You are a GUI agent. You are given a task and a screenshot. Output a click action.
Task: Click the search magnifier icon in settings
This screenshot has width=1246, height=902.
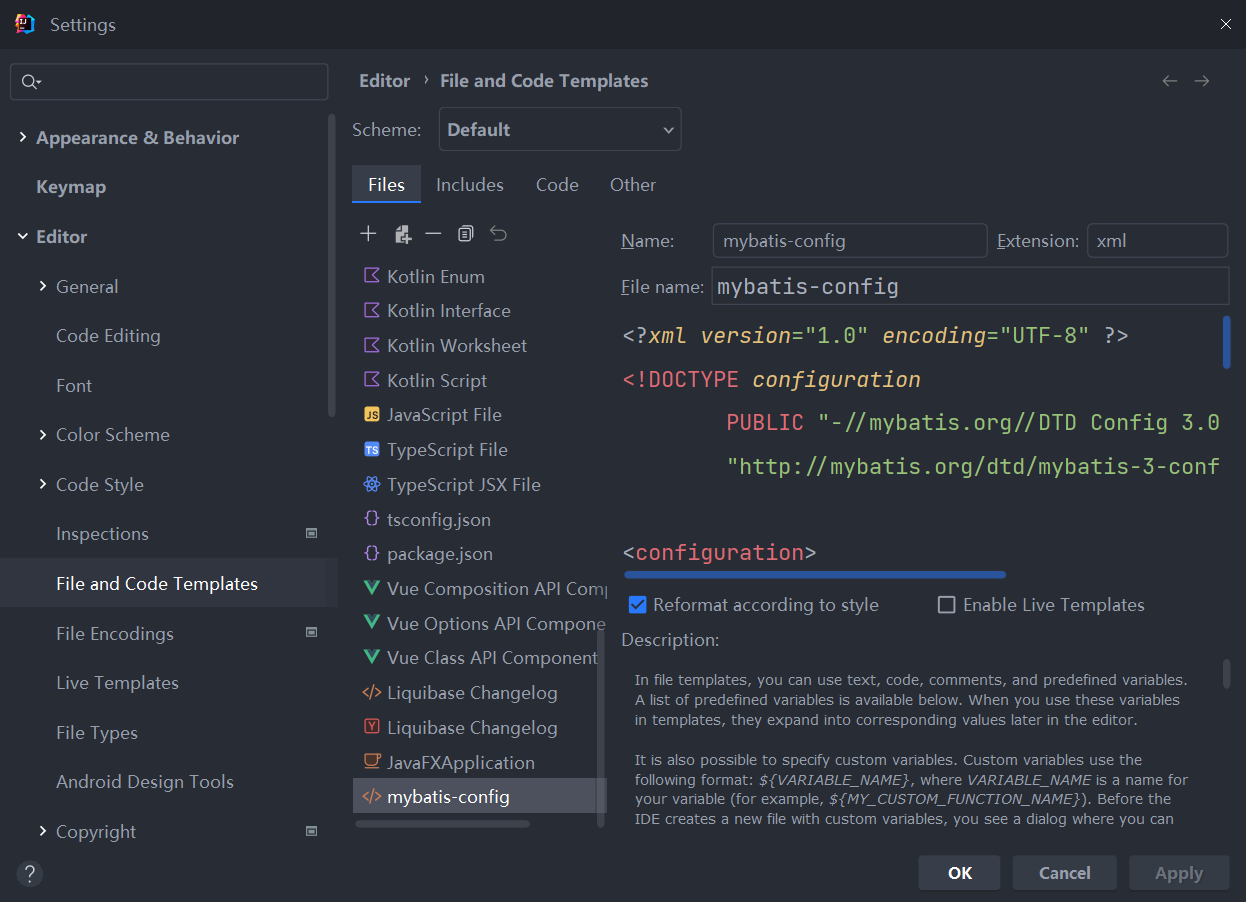point(30,82)
